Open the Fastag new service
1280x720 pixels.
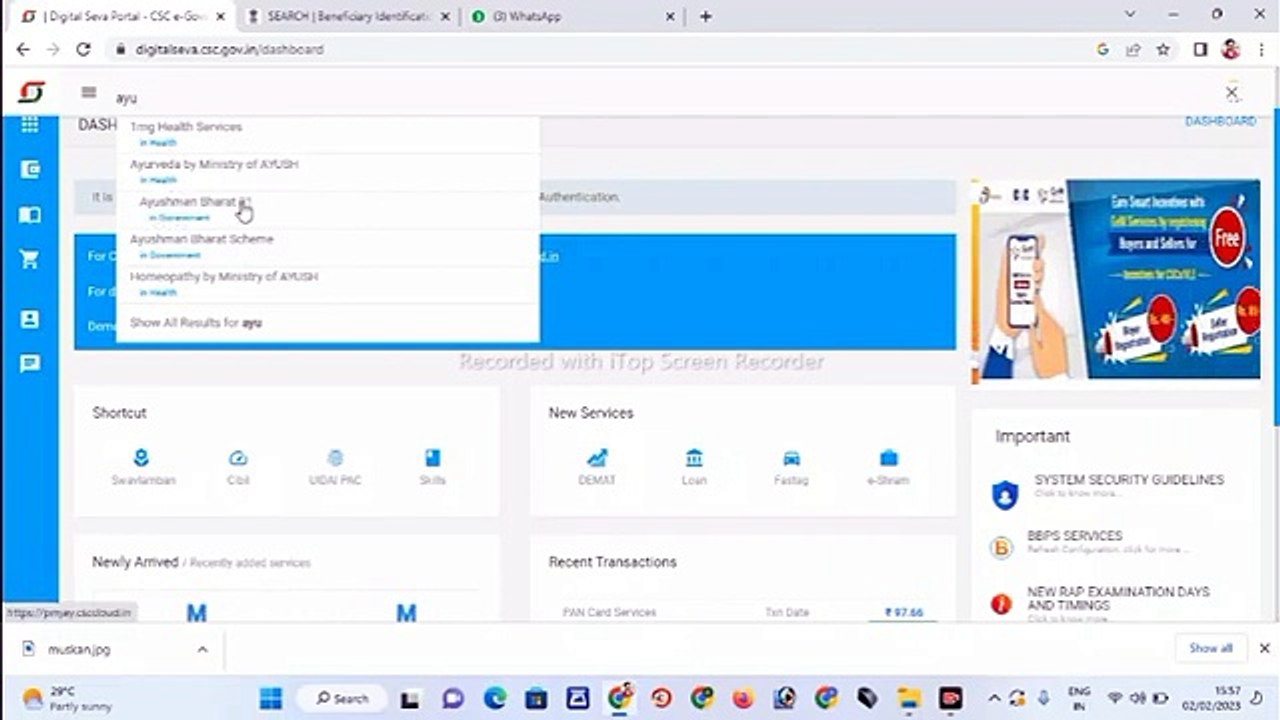point(791,467)
